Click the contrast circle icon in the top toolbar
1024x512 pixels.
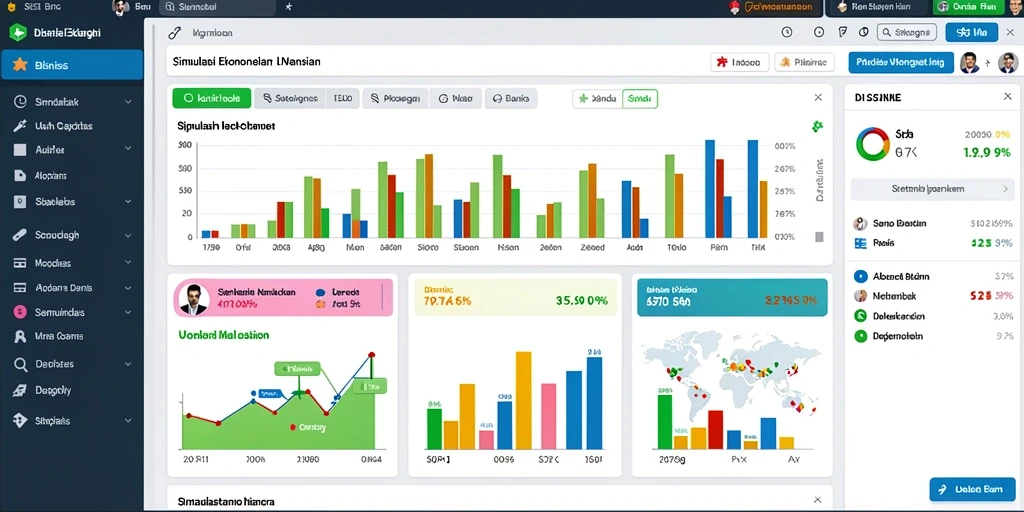863,32
